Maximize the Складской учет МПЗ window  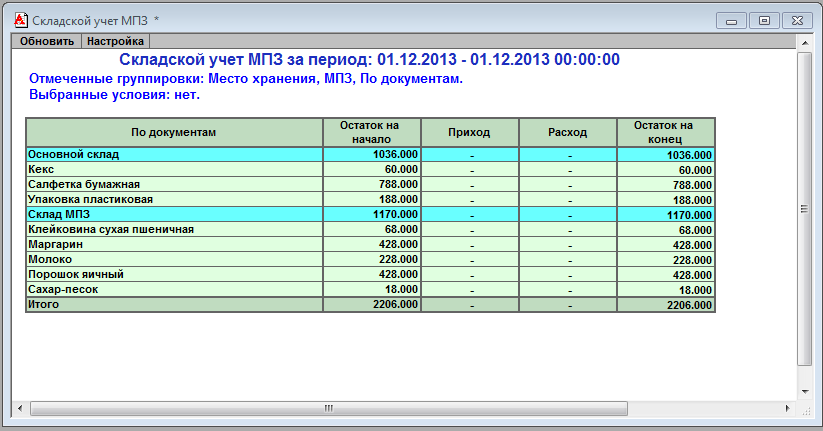point(764,21)
